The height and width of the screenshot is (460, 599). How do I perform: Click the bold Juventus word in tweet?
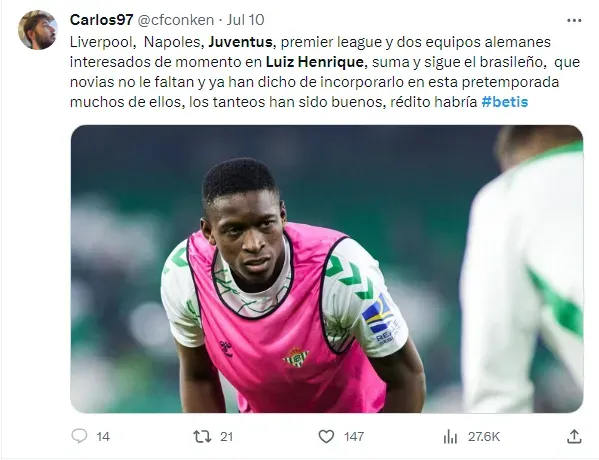point(240,42)
